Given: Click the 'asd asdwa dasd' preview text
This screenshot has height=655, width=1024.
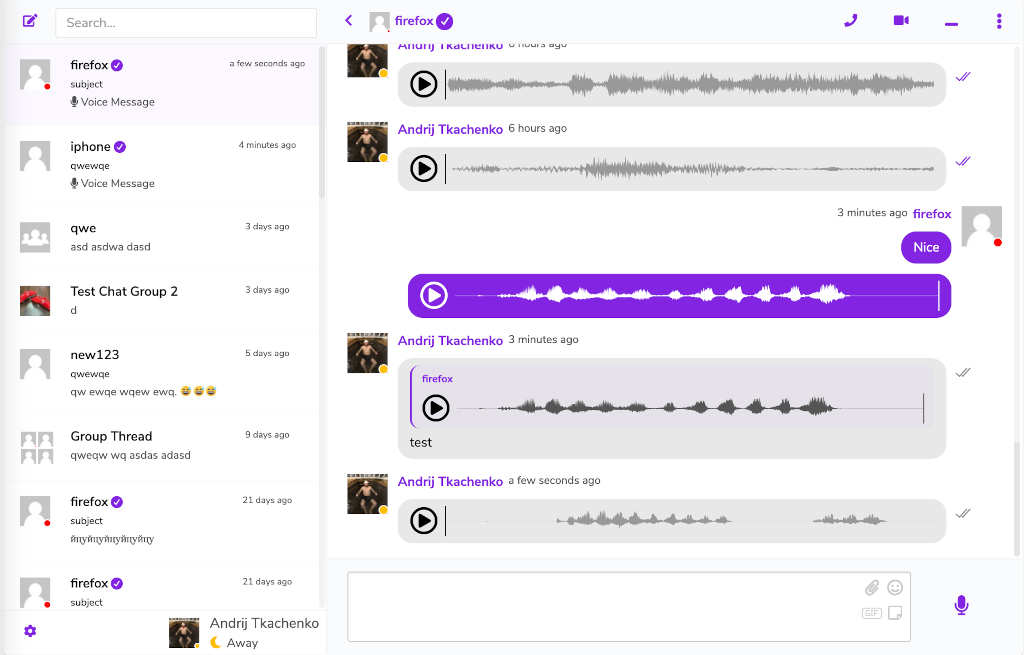Looking at the screenshot, I should click(x=110, y=247).
